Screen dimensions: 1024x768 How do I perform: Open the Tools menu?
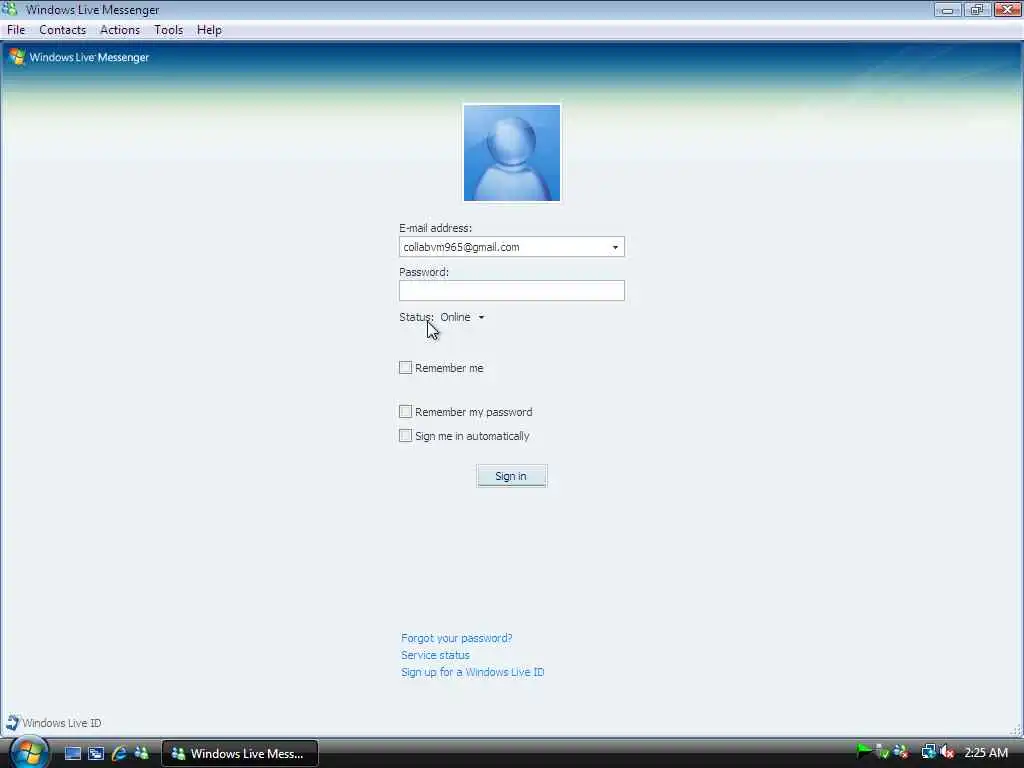[x=168, y=30]
